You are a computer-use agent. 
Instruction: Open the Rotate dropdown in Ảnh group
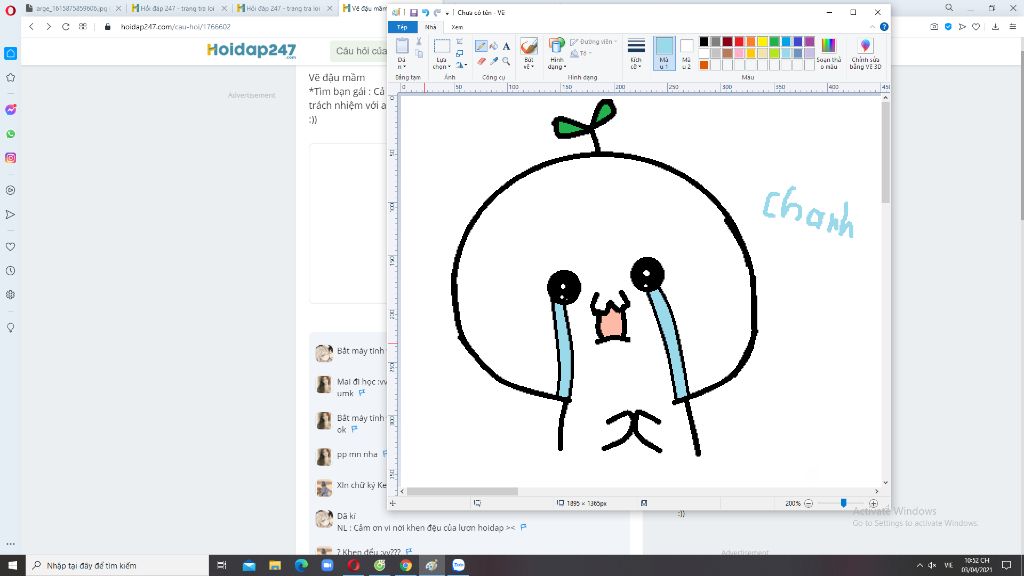461,65
